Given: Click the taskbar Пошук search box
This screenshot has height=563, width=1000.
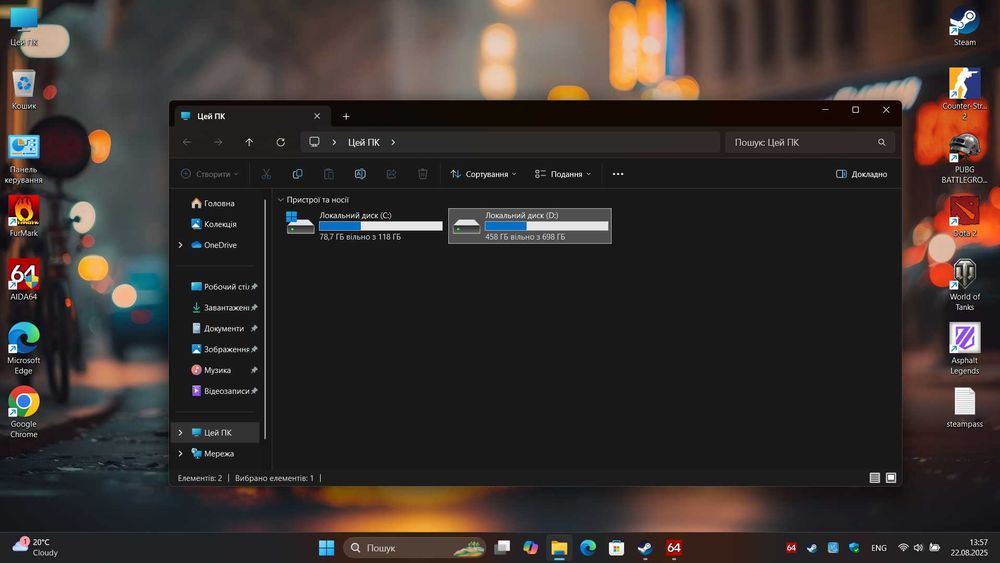Looking at the screenshot, I should [415, 548].
